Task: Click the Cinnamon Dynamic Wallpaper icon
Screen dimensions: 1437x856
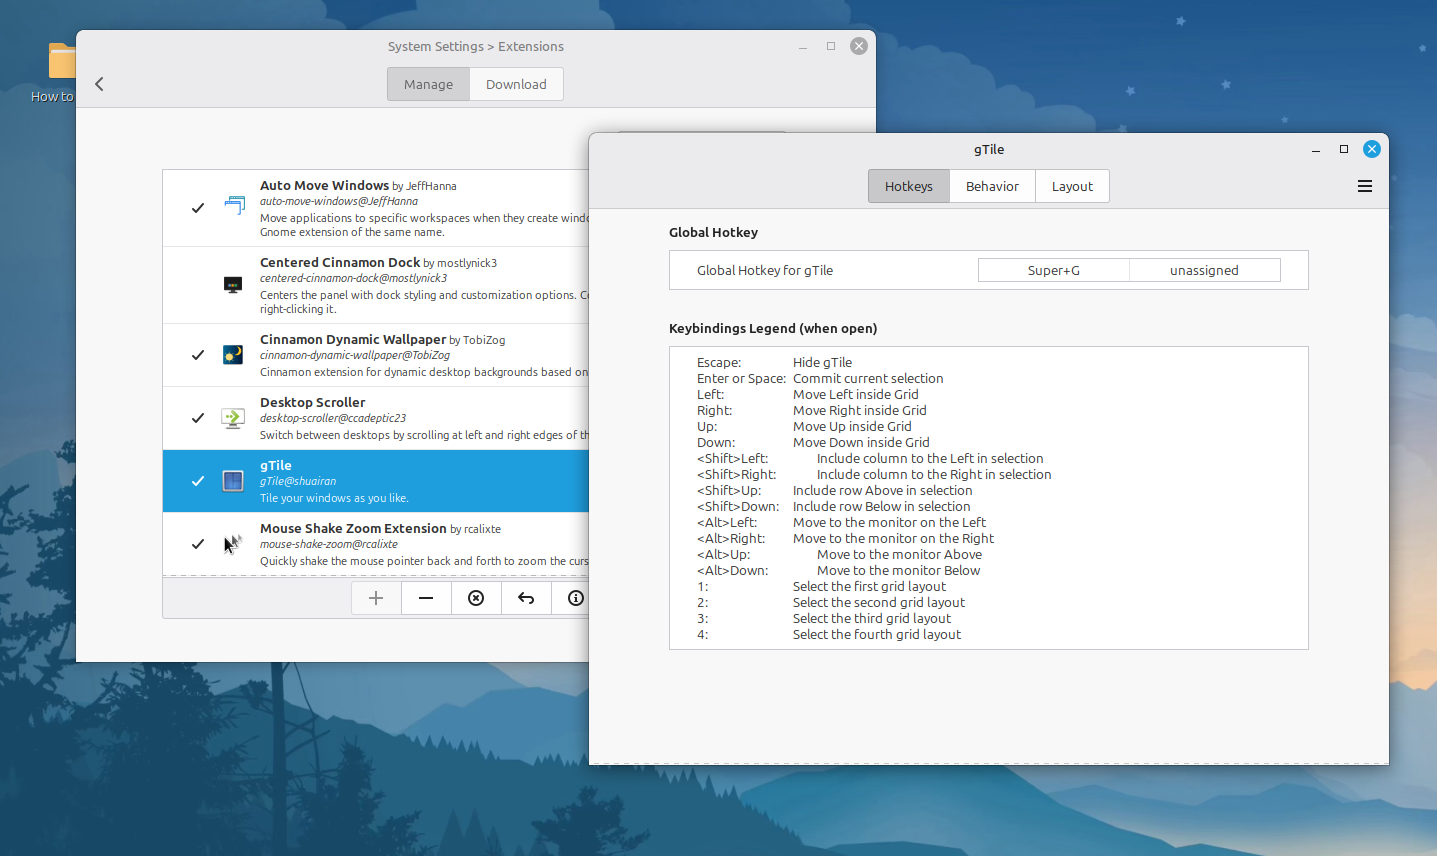Action: [x=233, y=354]
